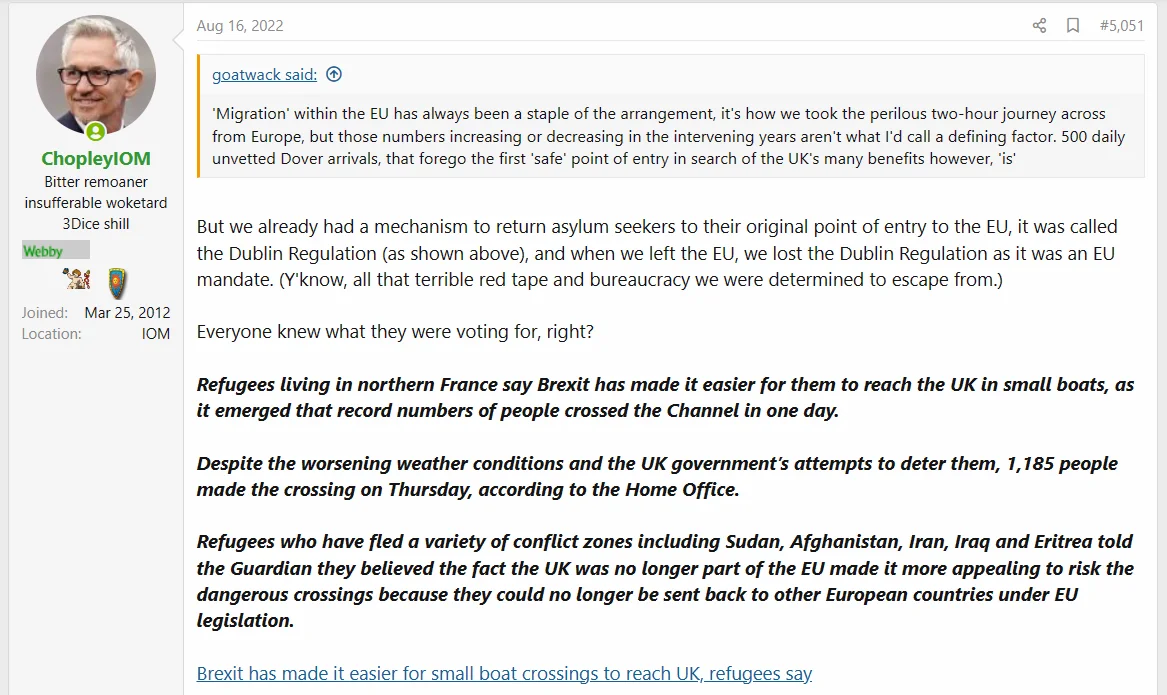Open the ChopleyIOM username link
Viewport: 1167px width, 695px height.
(96, 158)
